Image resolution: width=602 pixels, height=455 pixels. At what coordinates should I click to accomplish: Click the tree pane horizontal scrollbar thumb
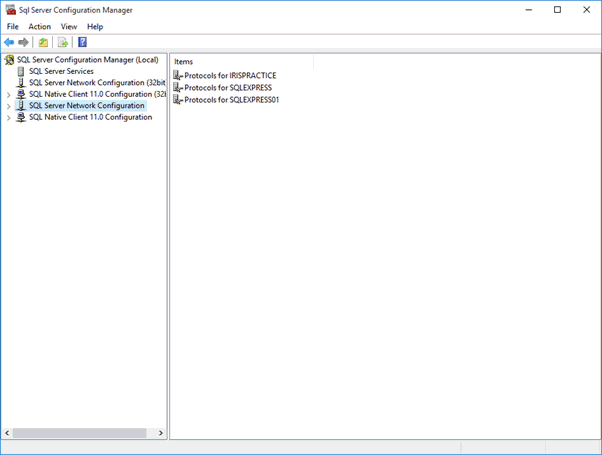pyautogui.click(x=79, y=433)
